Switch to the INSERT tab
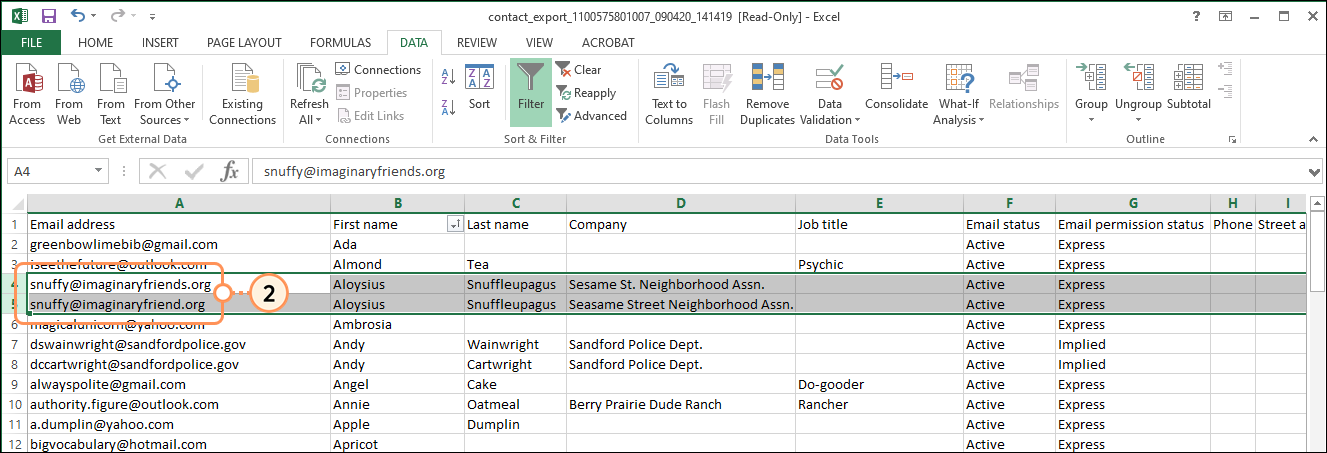 [x=160, y=42]
